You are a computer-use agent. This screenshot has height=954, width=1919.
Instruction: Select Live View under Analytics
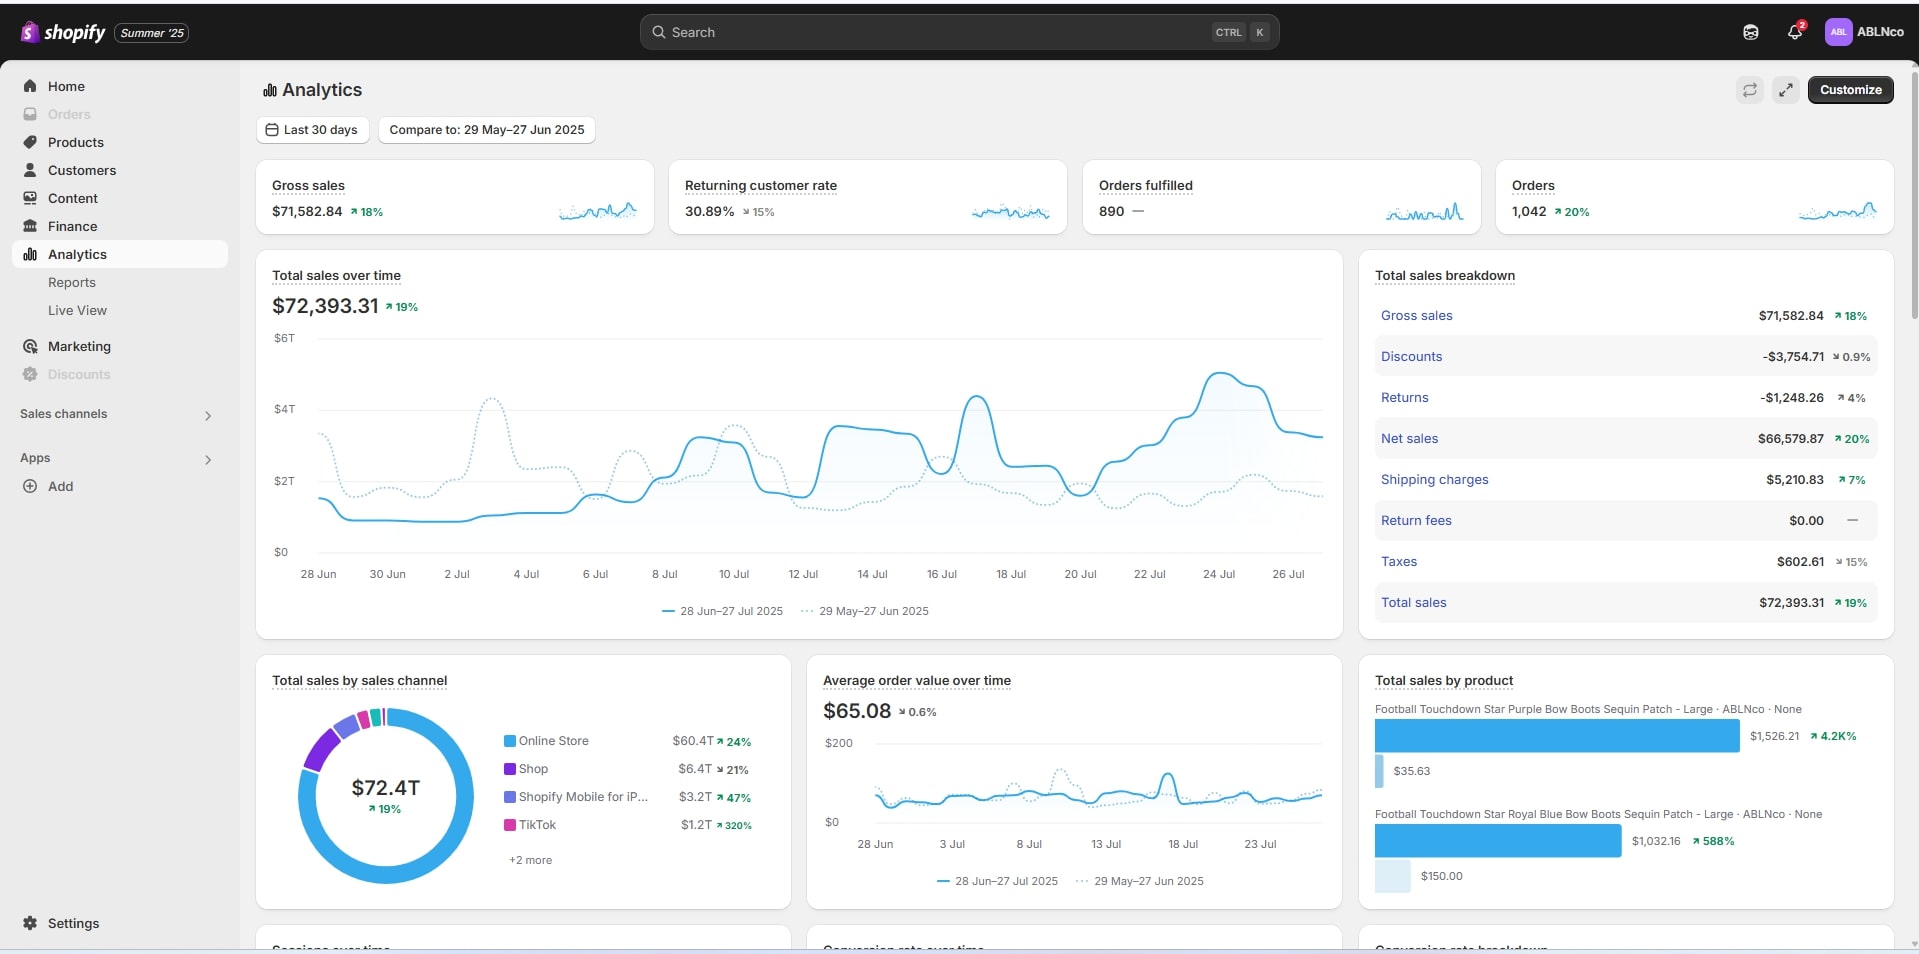[x=77, y=310]
